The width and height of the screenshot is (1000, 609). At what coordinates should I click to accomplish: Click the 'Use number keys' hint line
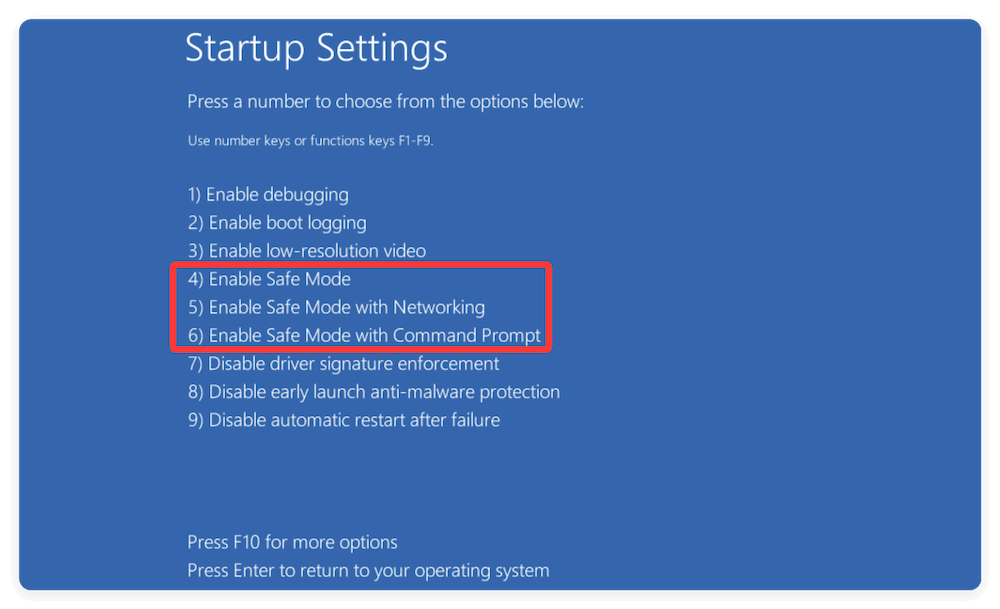coord(310,141)
